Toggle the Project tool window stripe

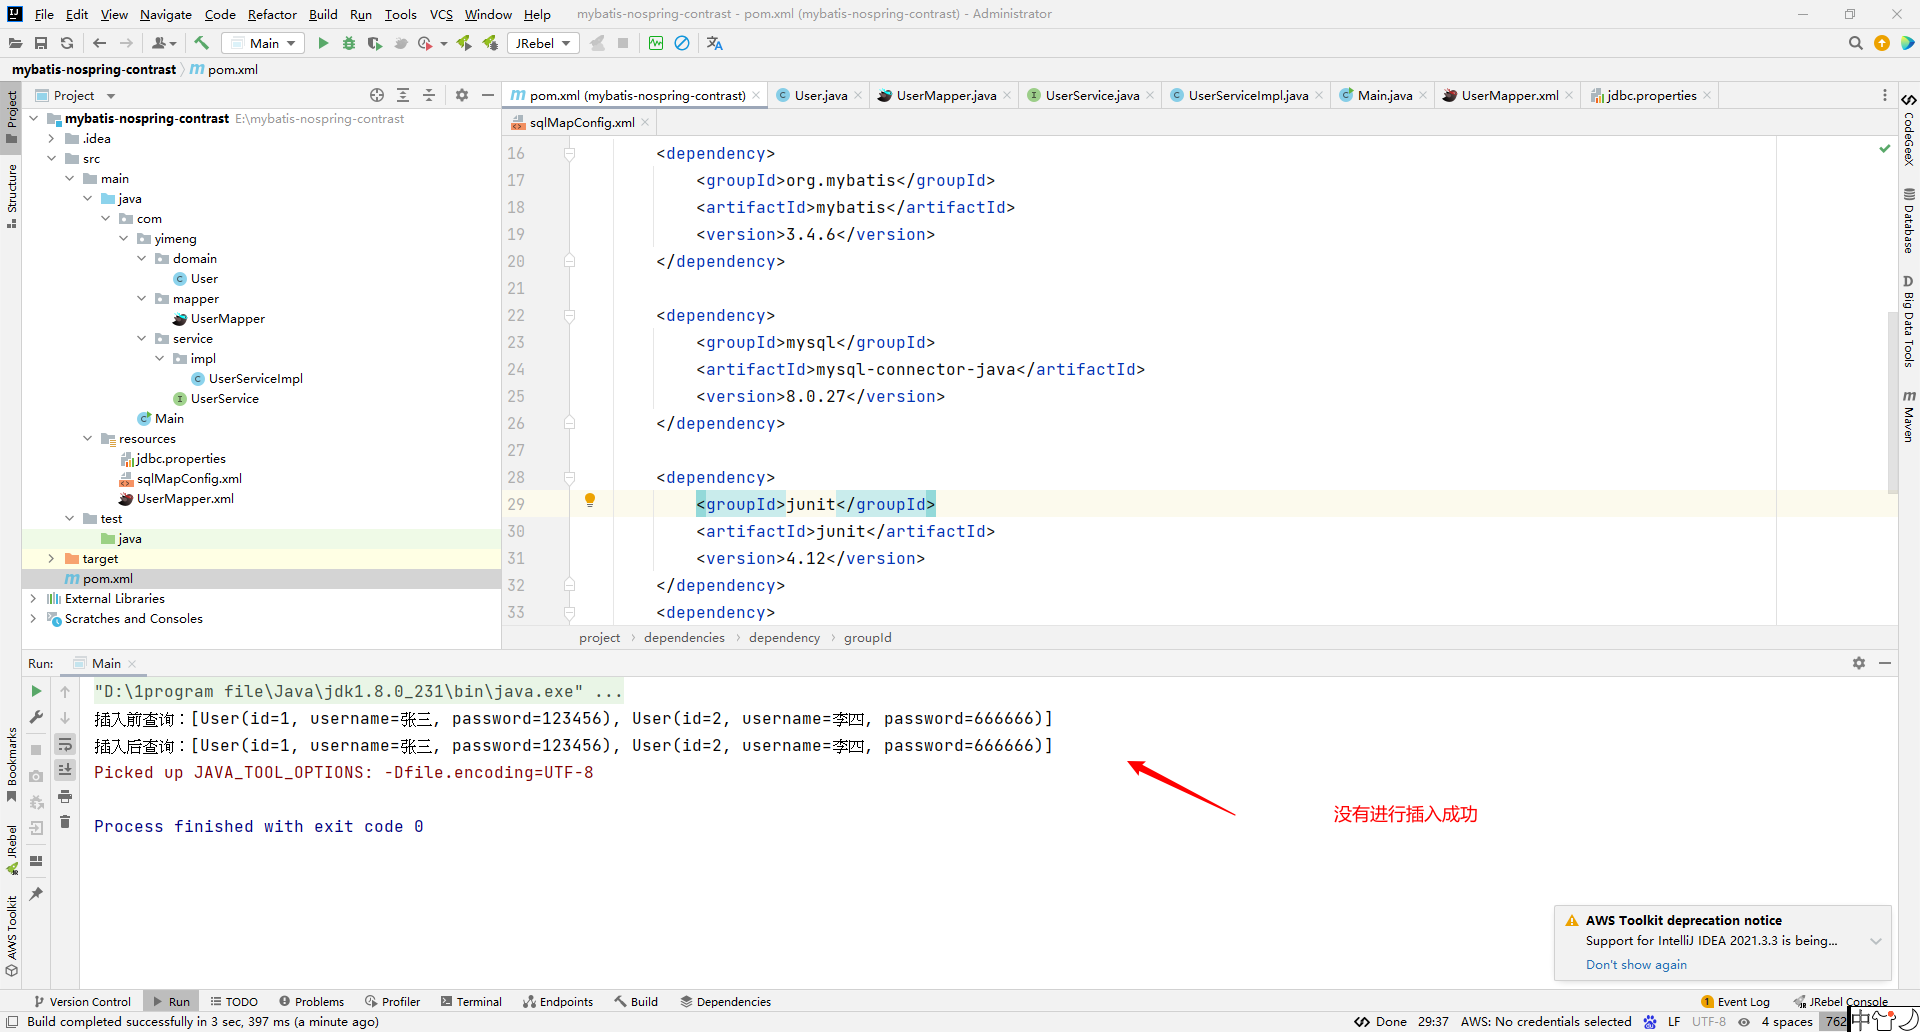coord(11,116)
